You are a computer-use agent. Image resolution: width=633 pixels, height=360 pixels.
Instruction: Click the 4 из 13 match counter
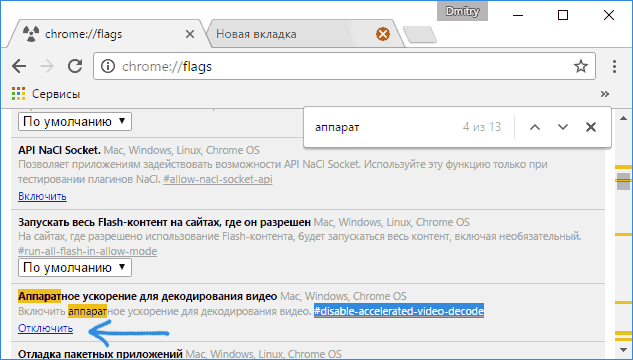482,127
